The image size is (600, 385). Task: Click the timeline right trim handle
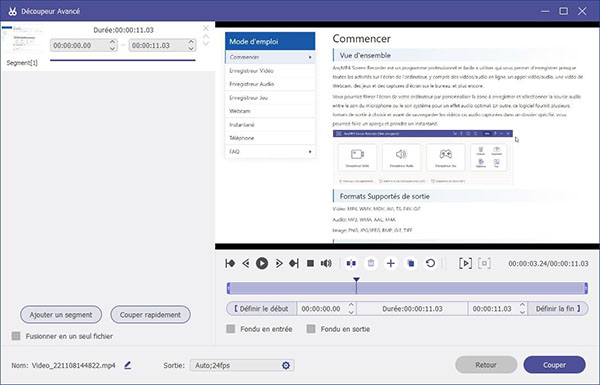(585, 288)
